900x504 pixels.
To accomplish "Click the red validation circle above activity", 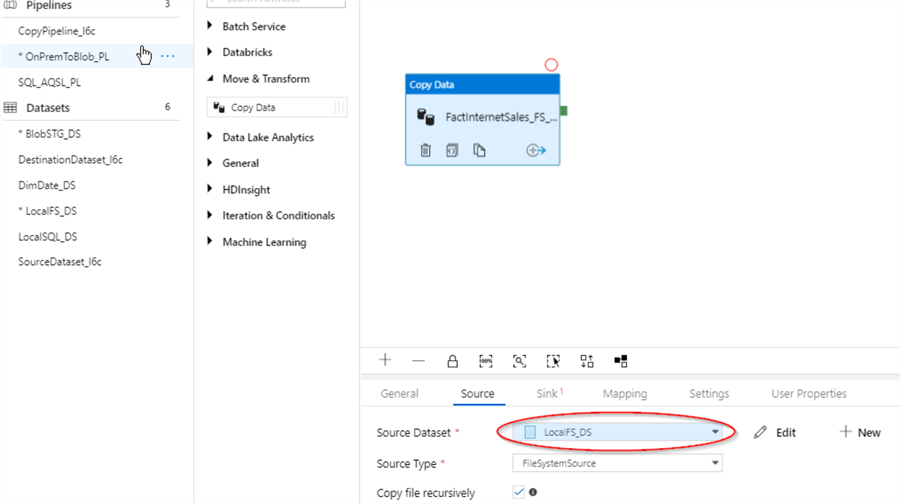I will (551, 65).
